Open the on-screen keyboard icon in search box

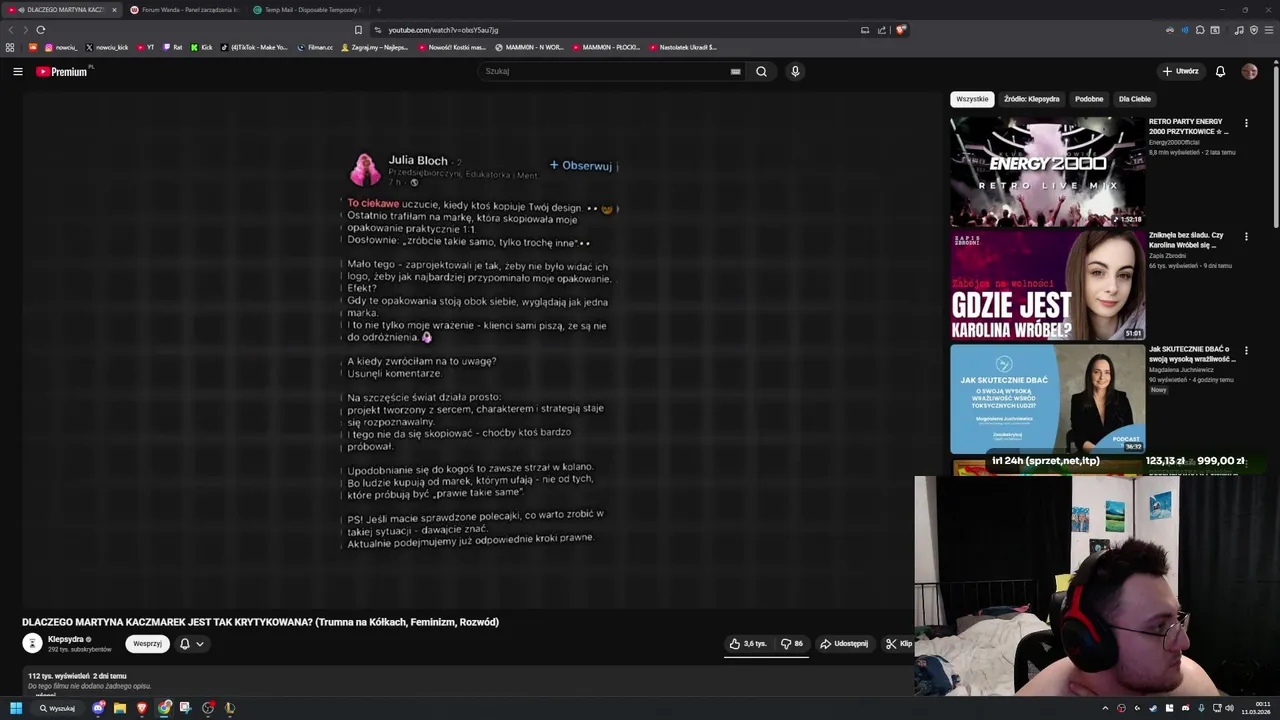coord(735,71)
